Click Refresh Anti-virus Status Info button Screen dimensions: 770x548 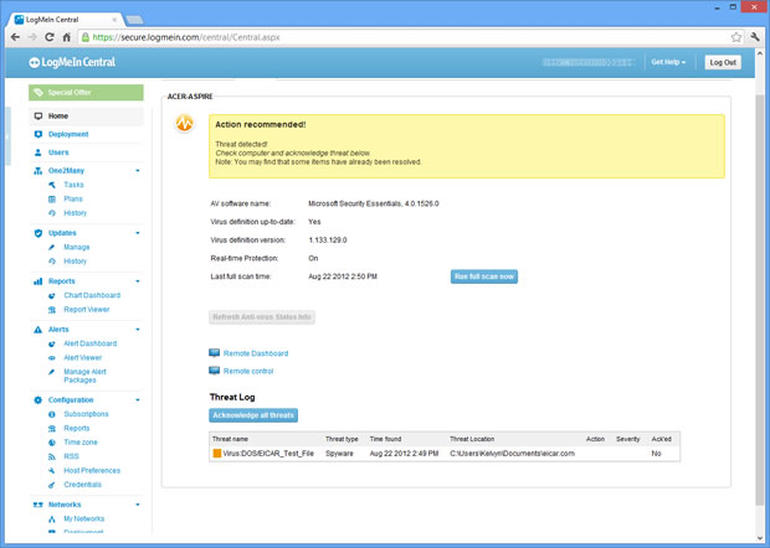pos(262,317)
